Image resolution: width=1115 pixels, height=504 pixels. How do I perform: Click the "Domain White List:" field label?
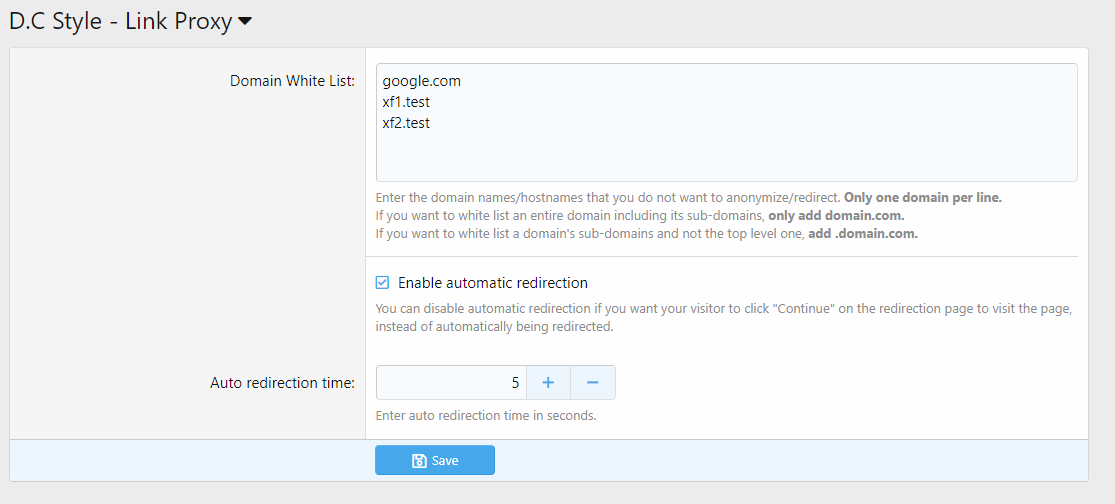point(292,81)
